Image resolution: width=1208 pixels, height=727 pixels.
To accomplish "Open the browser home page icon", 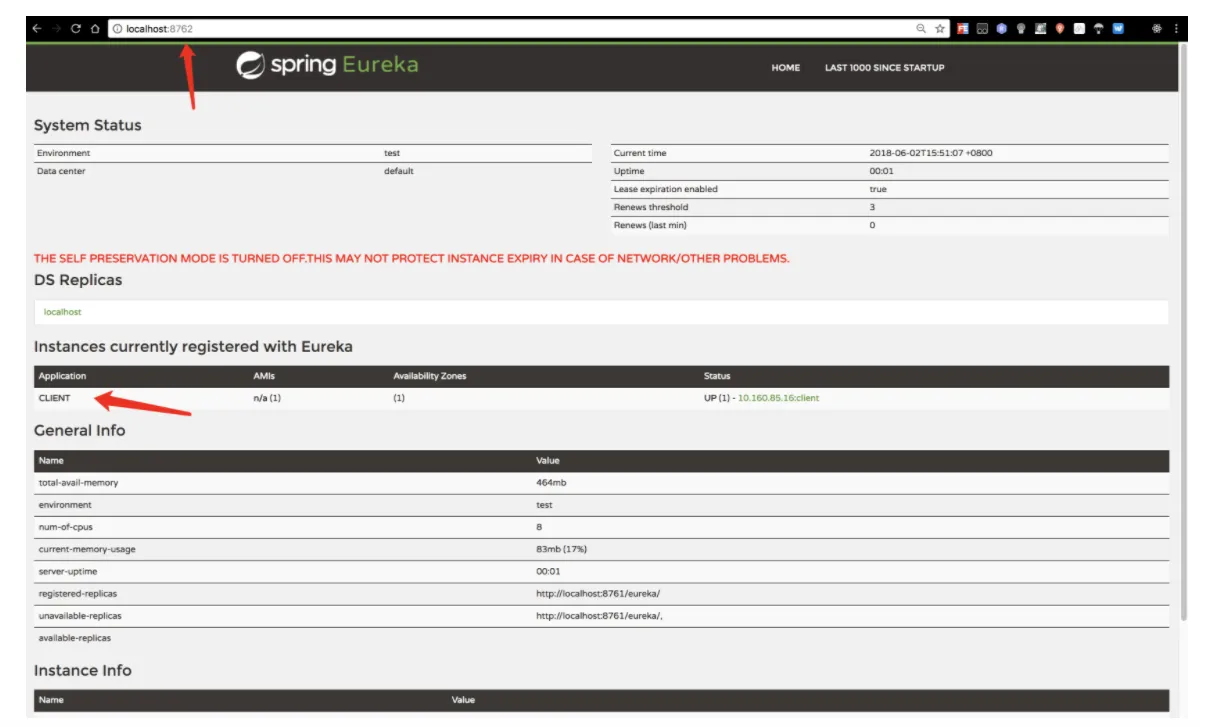I will pyautogui.click(x=95, y=29).
